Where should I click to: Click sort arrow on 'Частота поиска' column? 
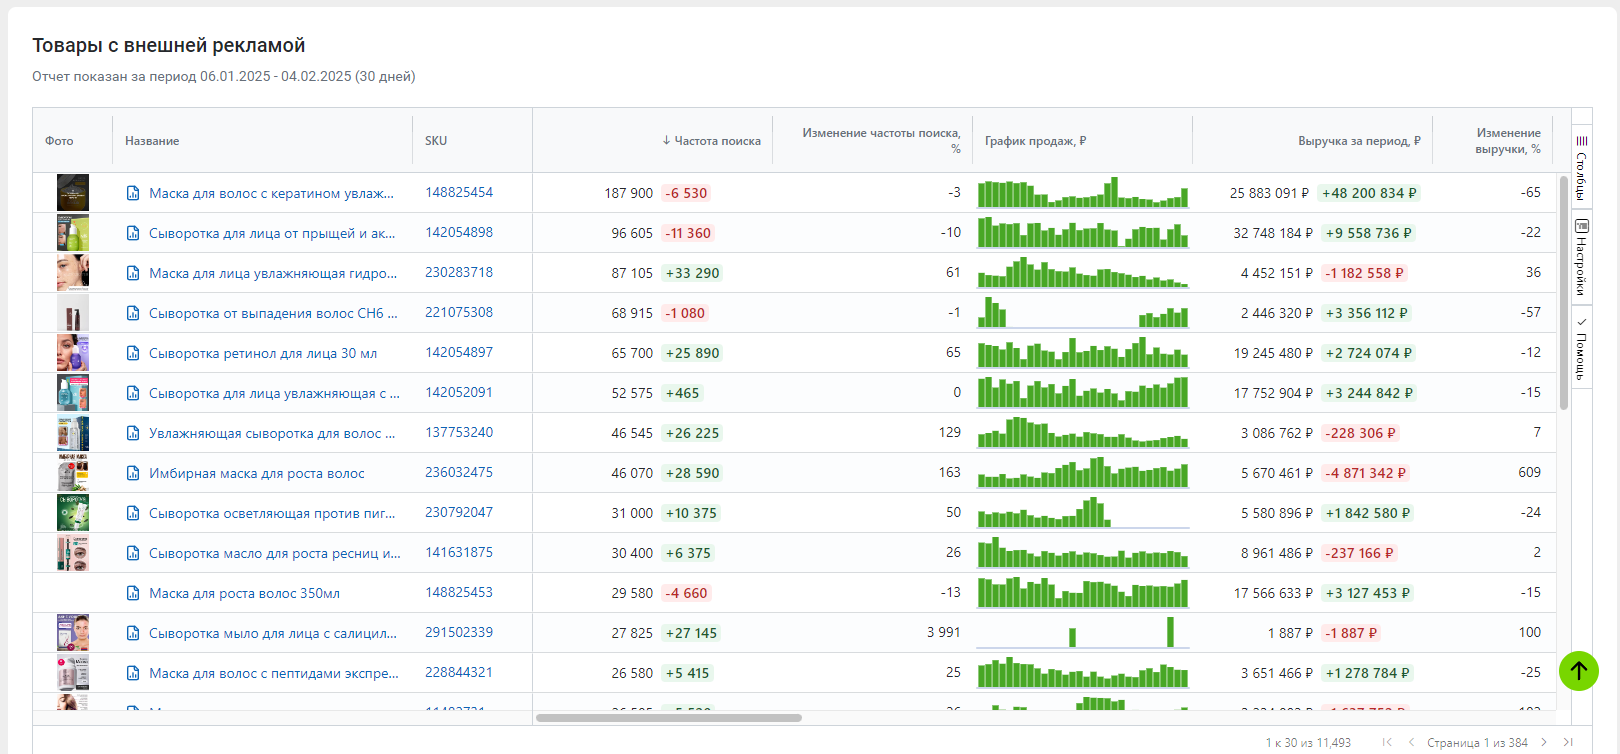pos(666,141)
